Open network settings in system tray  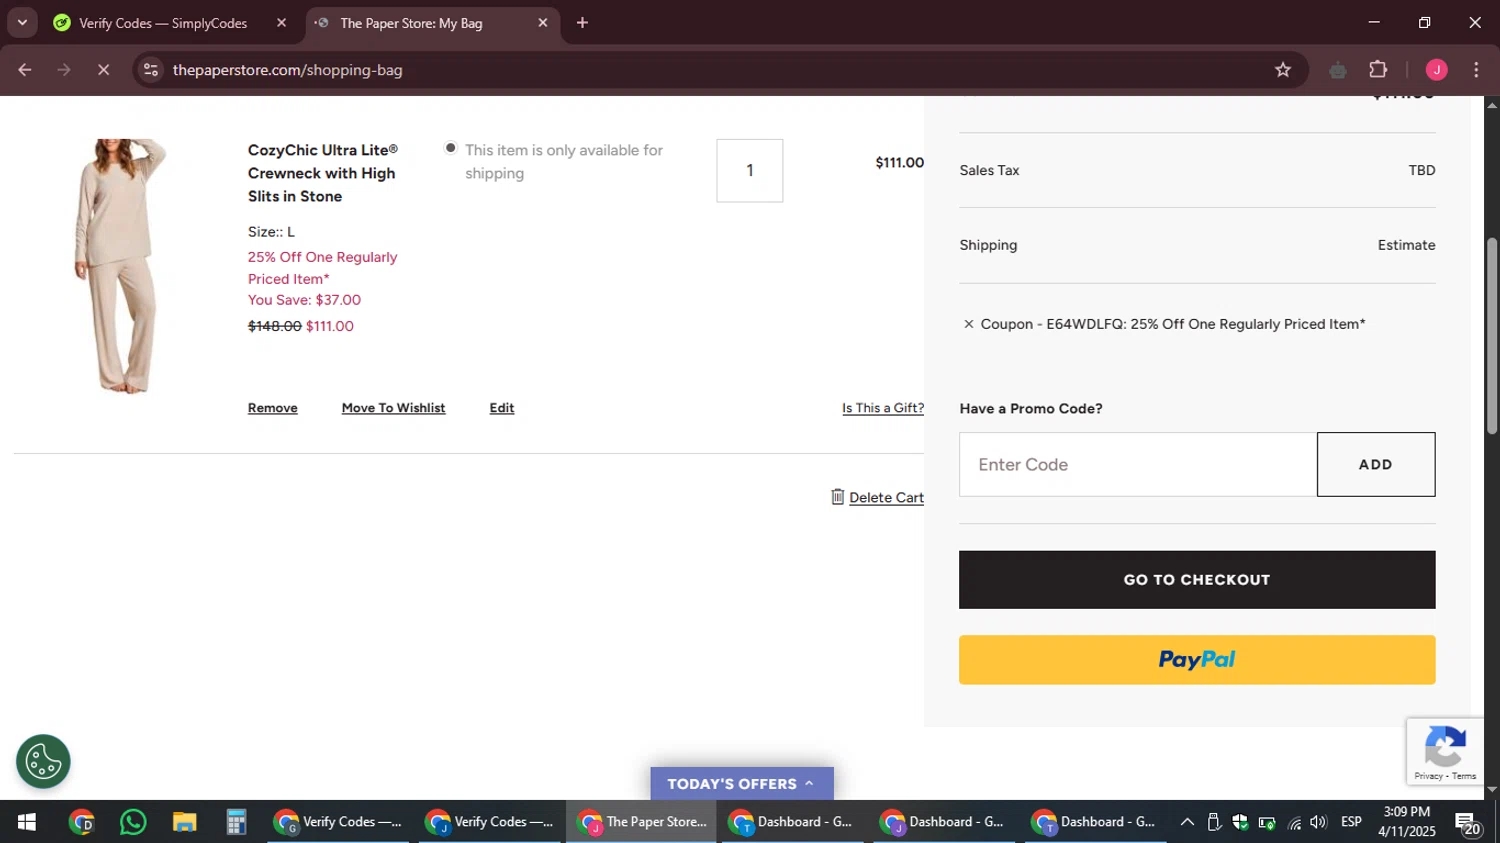(x=1294, y=822)
